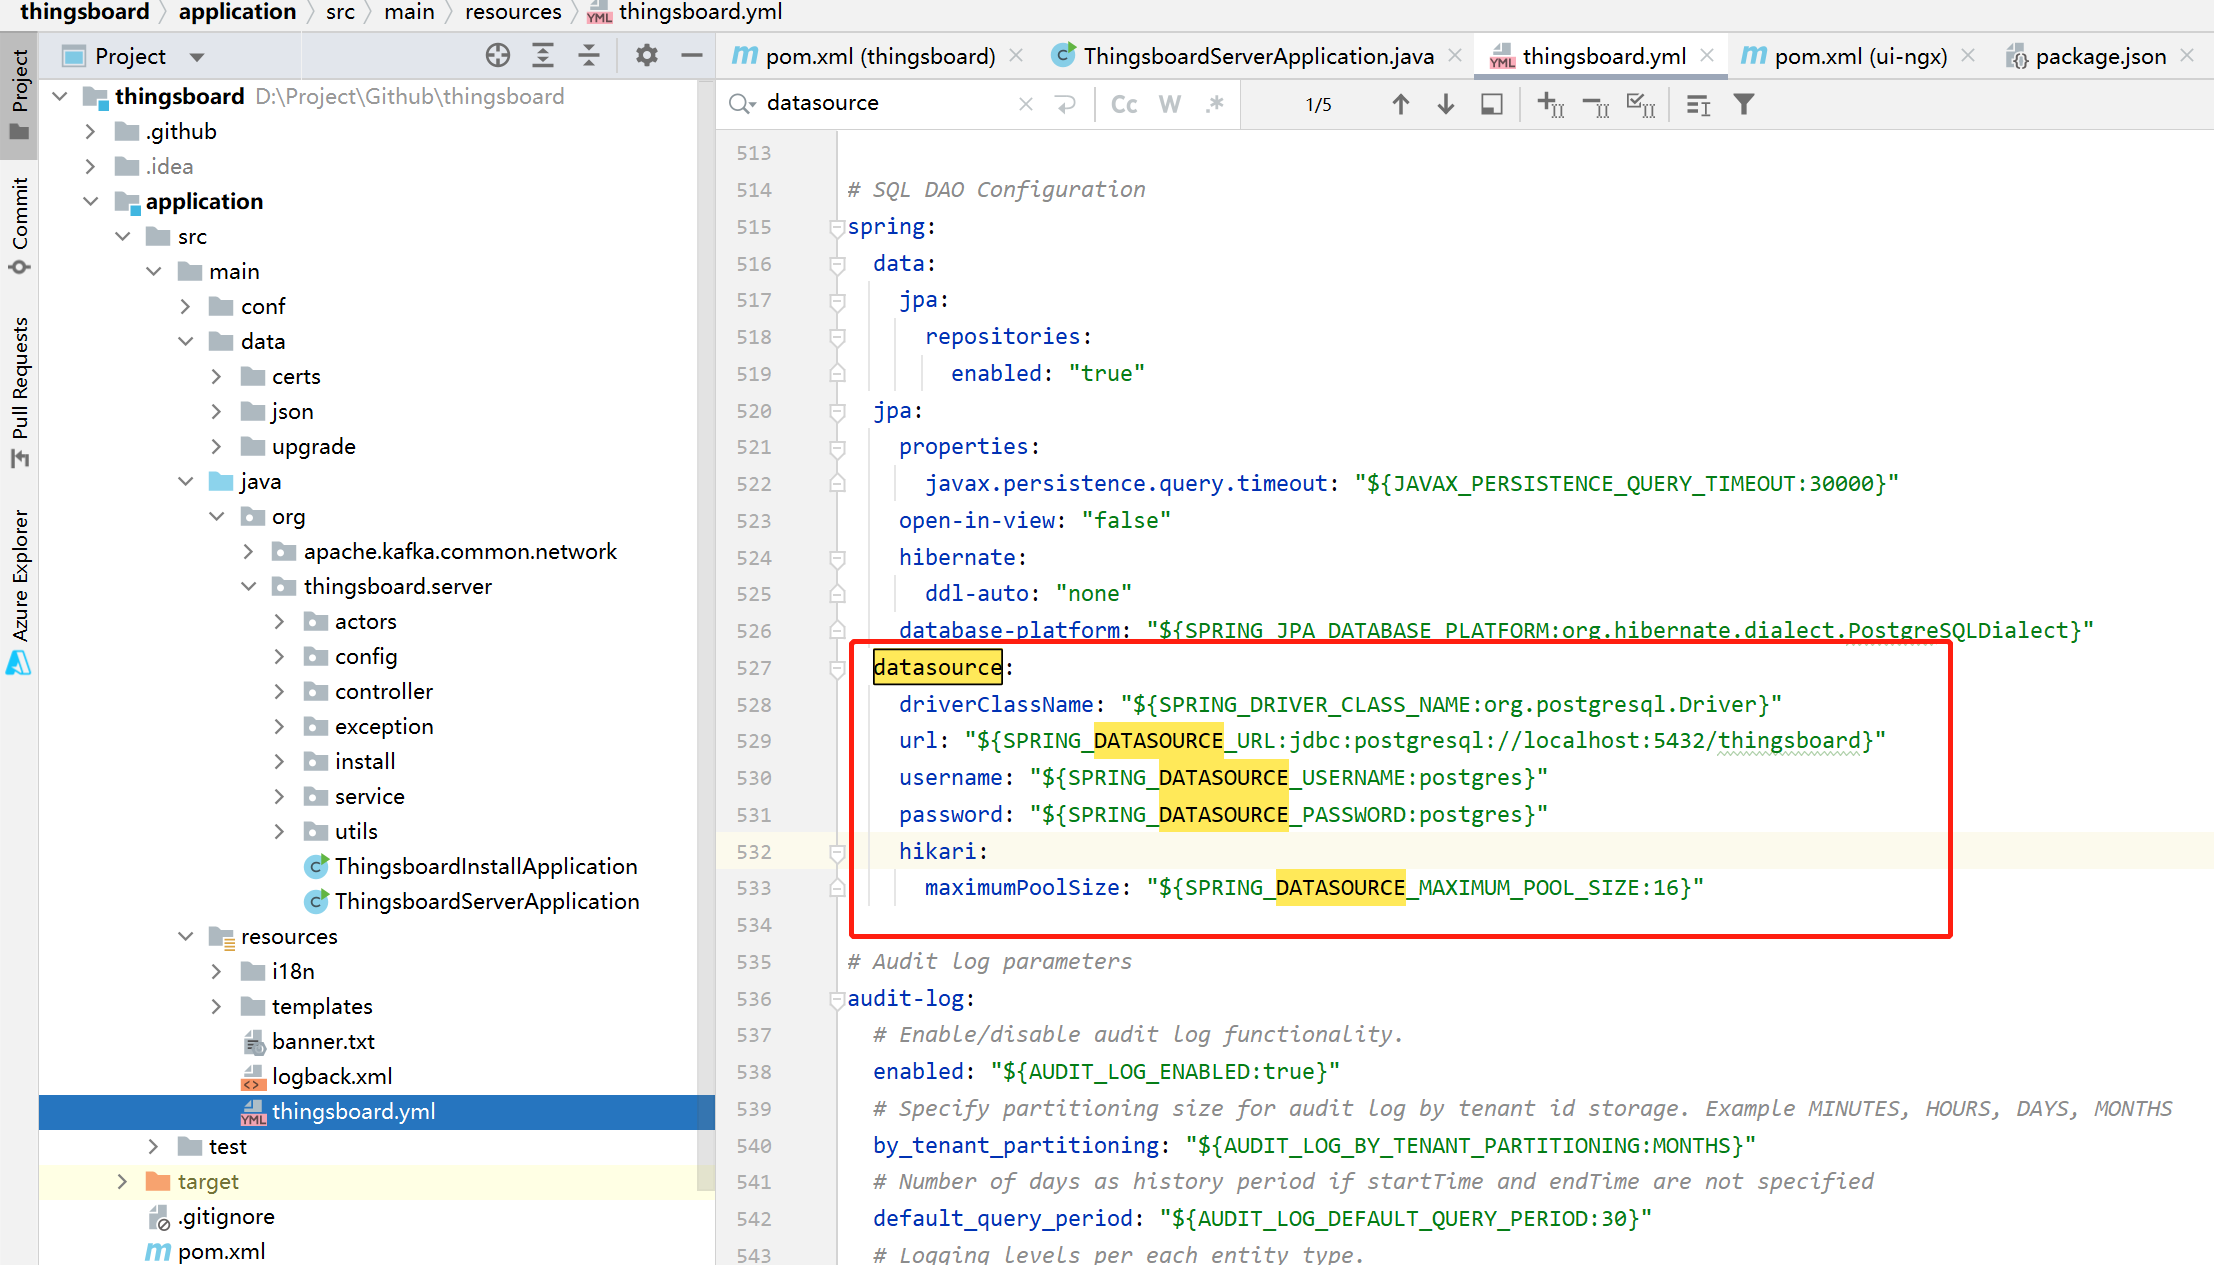2214x1265 pixels.
Task: Expand the .idea folder
Action: point(90,166)
